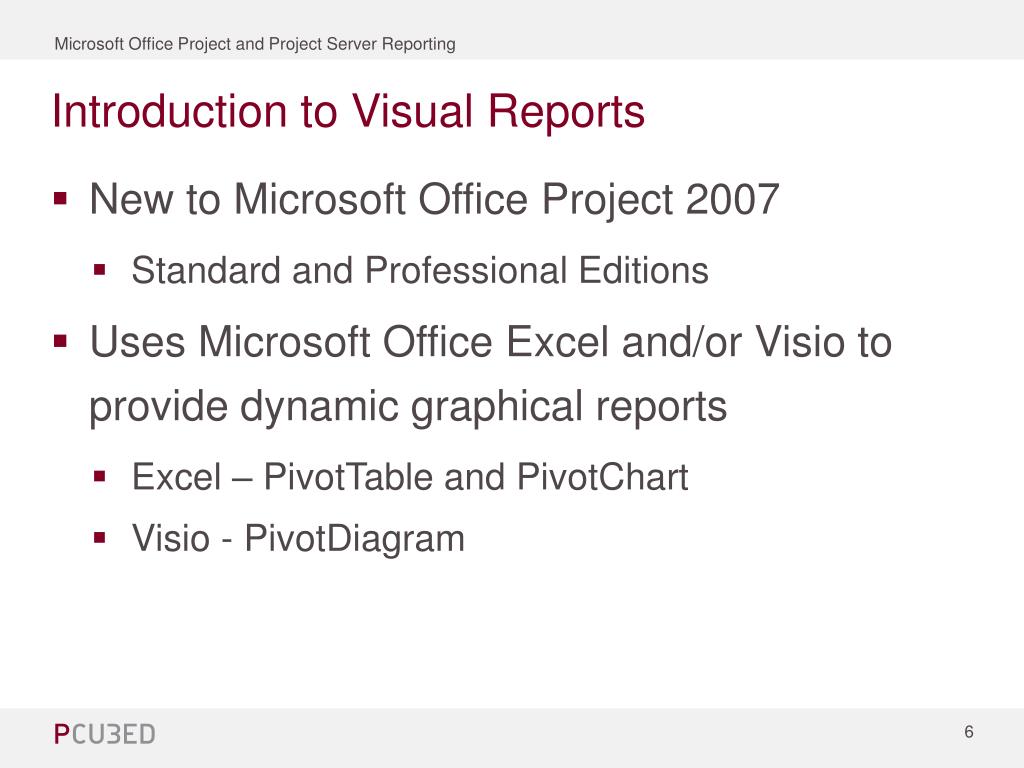Click the red bullet before Standard and Professional
This screenshot has width=1024, height=768.
coord(99,270)
